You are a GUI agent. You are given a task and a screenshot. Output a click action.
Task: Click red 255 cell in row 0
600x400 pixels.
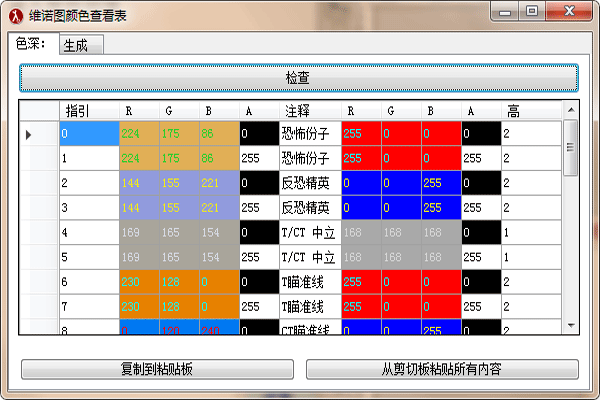(x=361, y=134)
